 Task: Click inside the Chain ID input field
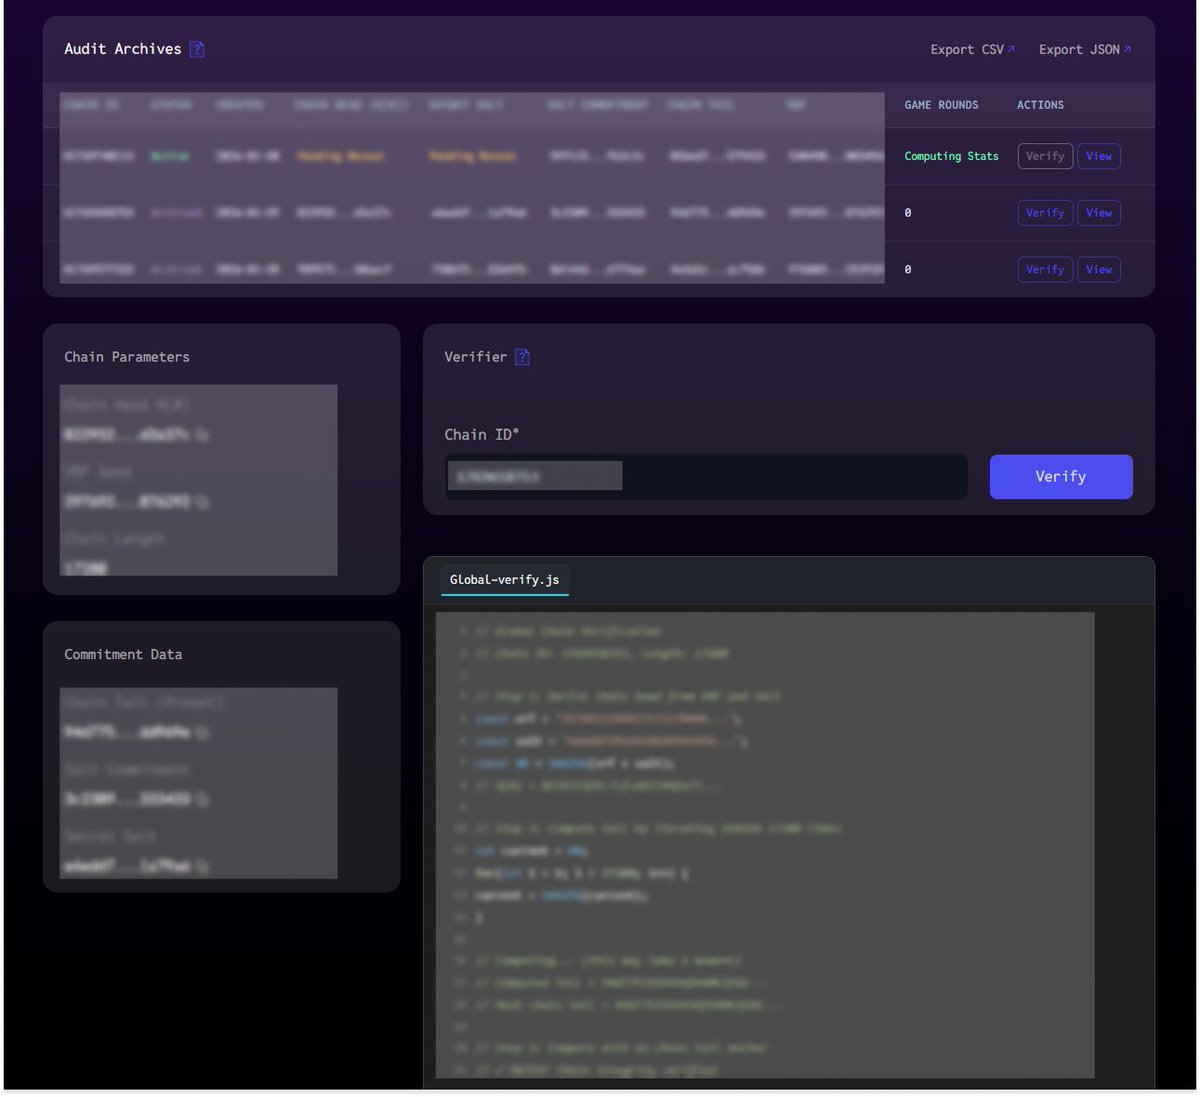[705, 476]
